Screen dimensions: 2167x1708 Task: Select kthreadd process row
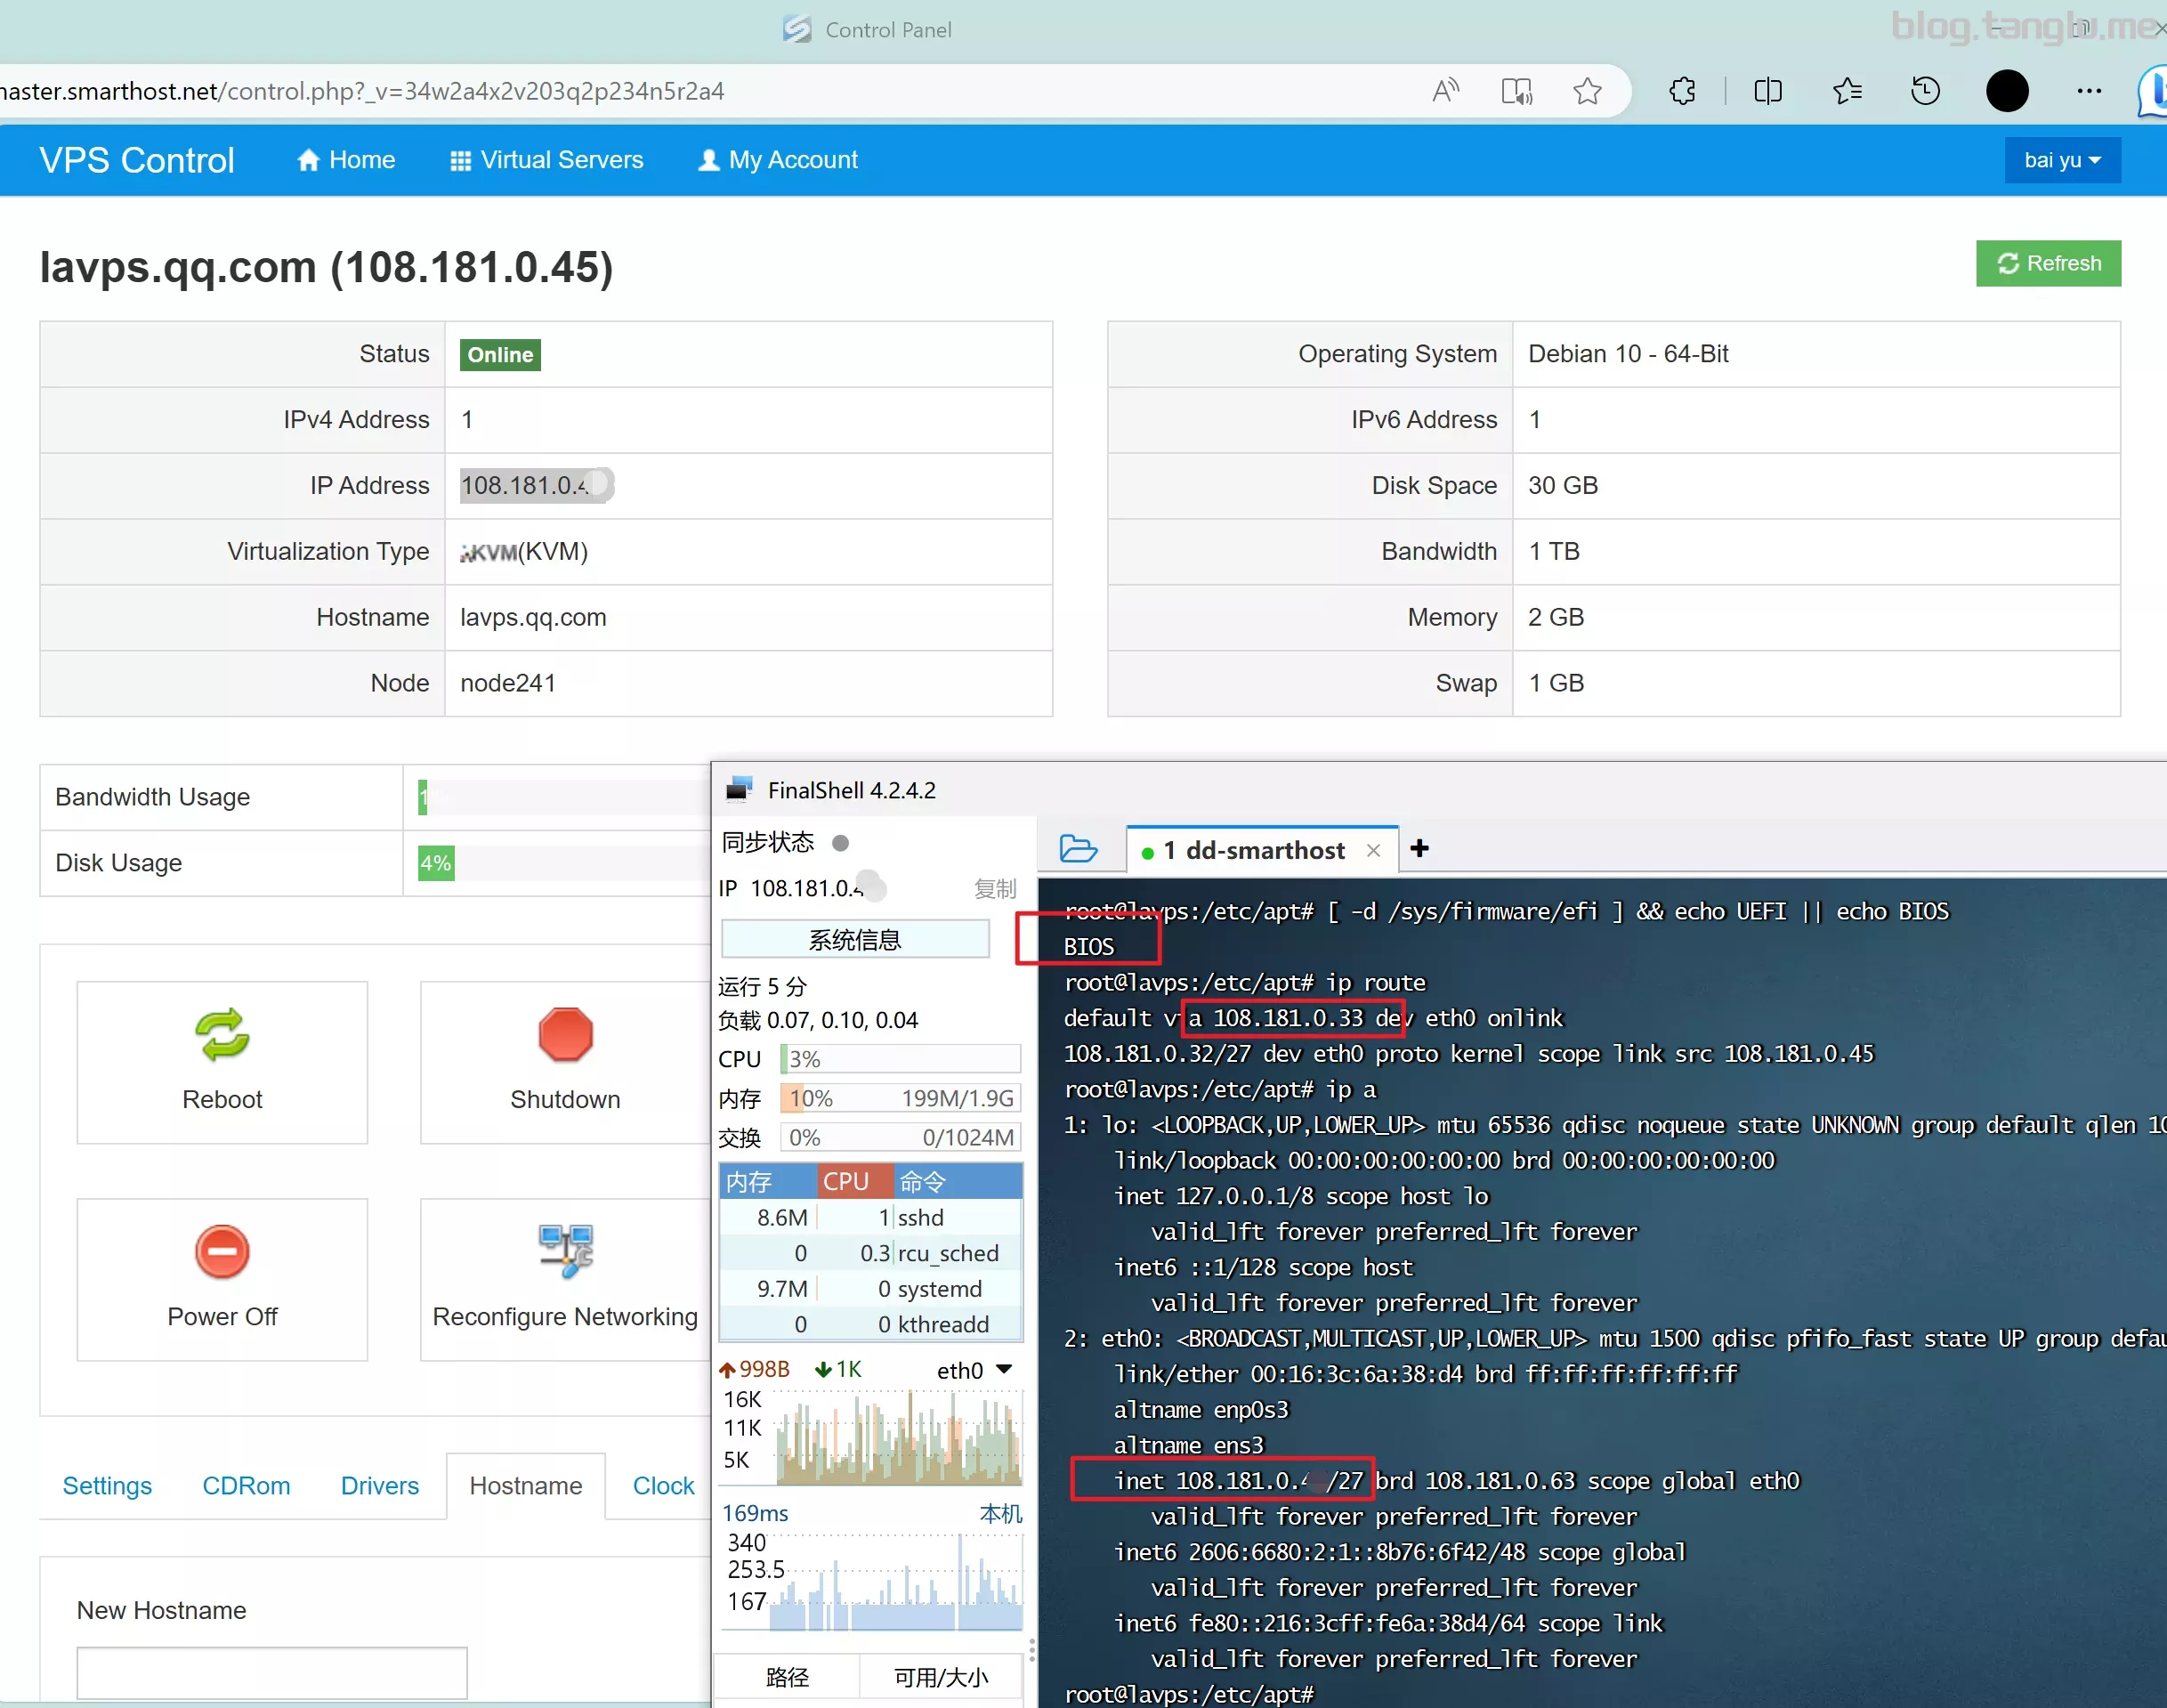tap(871, 1324)
